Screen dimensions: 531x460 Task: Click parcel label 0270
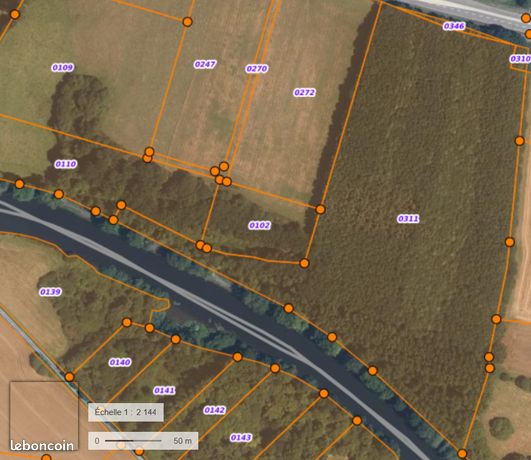point(257,69)
